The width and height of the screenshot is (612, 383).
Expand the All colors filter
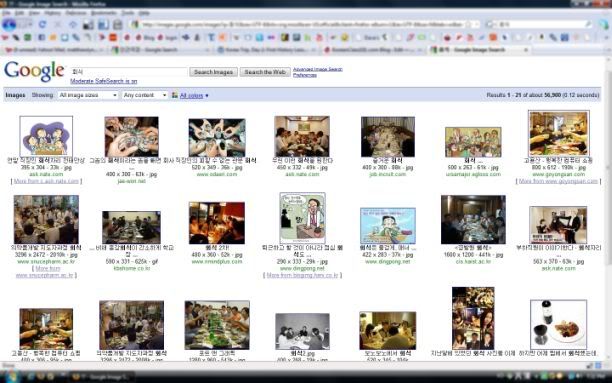tap(191, 95)
